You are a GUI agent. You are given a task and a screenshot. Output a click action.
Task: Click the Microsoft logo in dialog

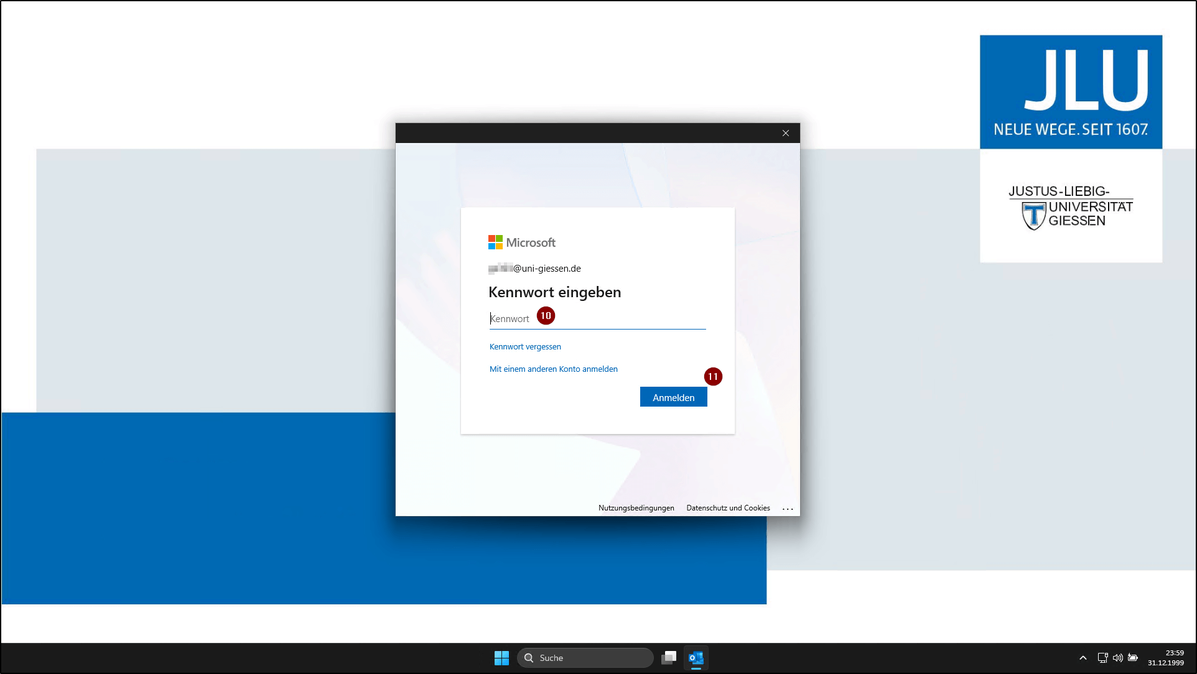click(522, 242)
